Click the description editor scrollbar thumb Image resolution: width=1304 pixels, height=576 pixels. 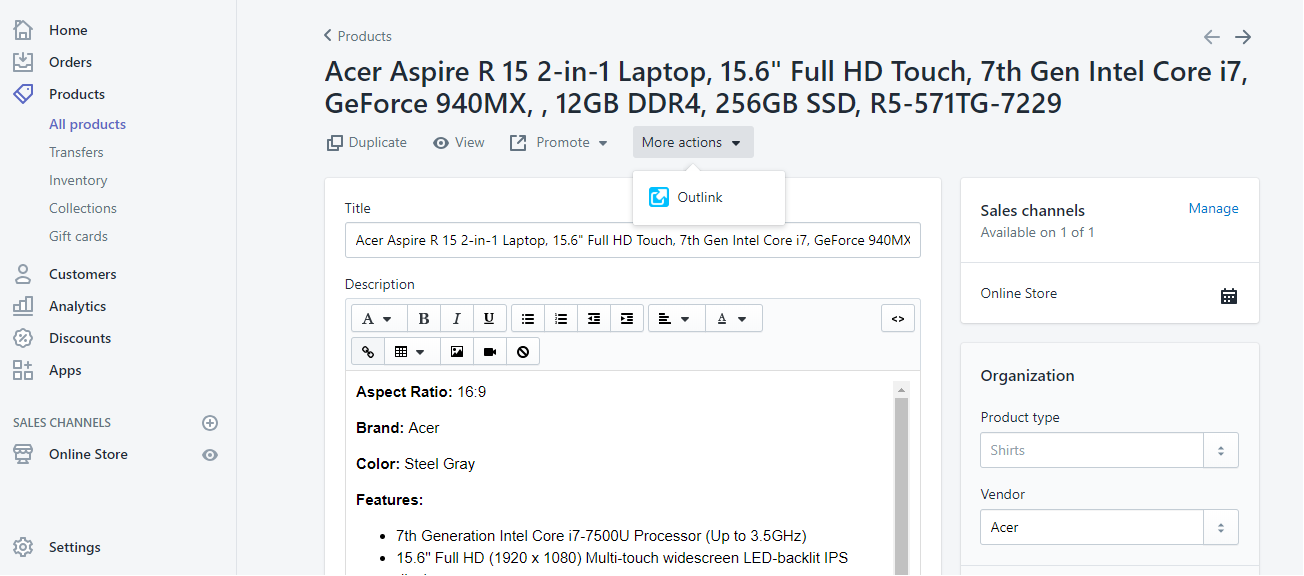pyautogui.click(x=901, y=486)
